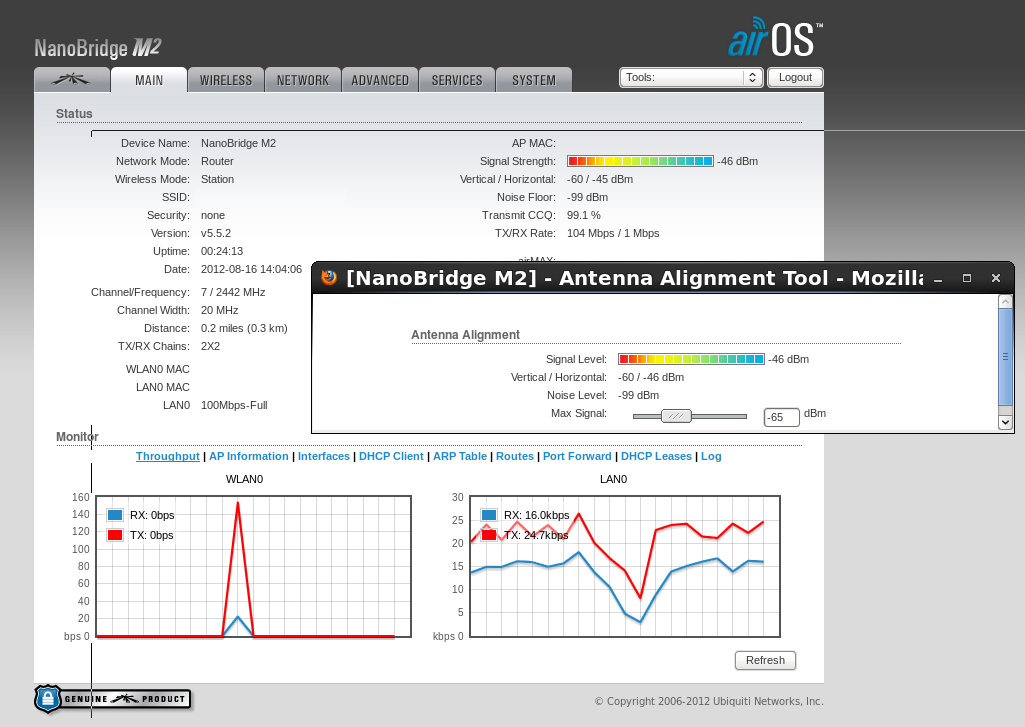Open the AP Information link
The image size is (1025, 727).
point(248,456)
